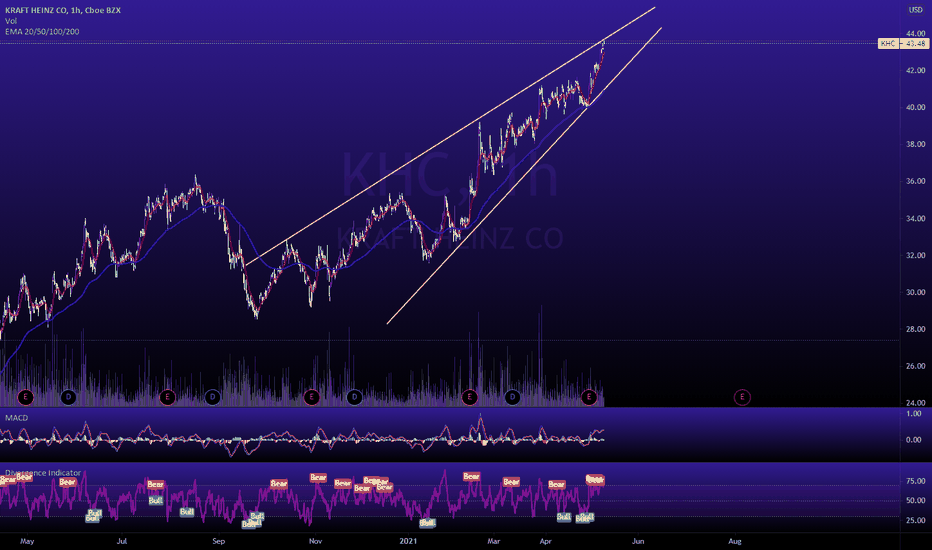The image size is (932, 550).
Task: Click the newest Bear label at the indicator's right end
Action: (595, 479)
